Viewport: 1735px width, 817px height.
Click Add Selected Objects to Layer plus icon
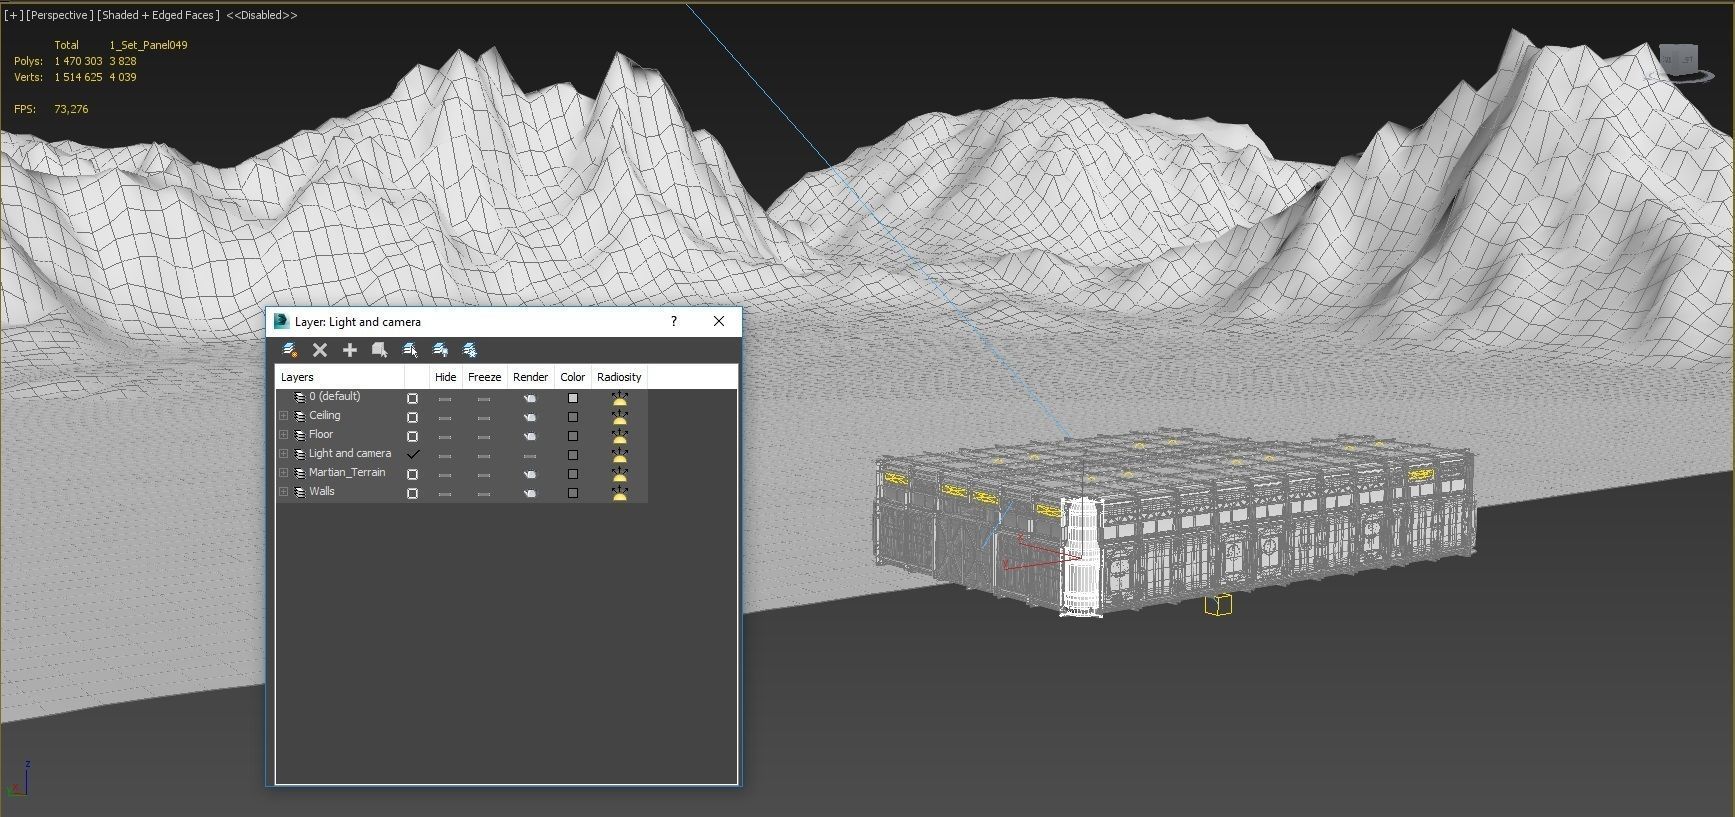[x=350, y=350]
